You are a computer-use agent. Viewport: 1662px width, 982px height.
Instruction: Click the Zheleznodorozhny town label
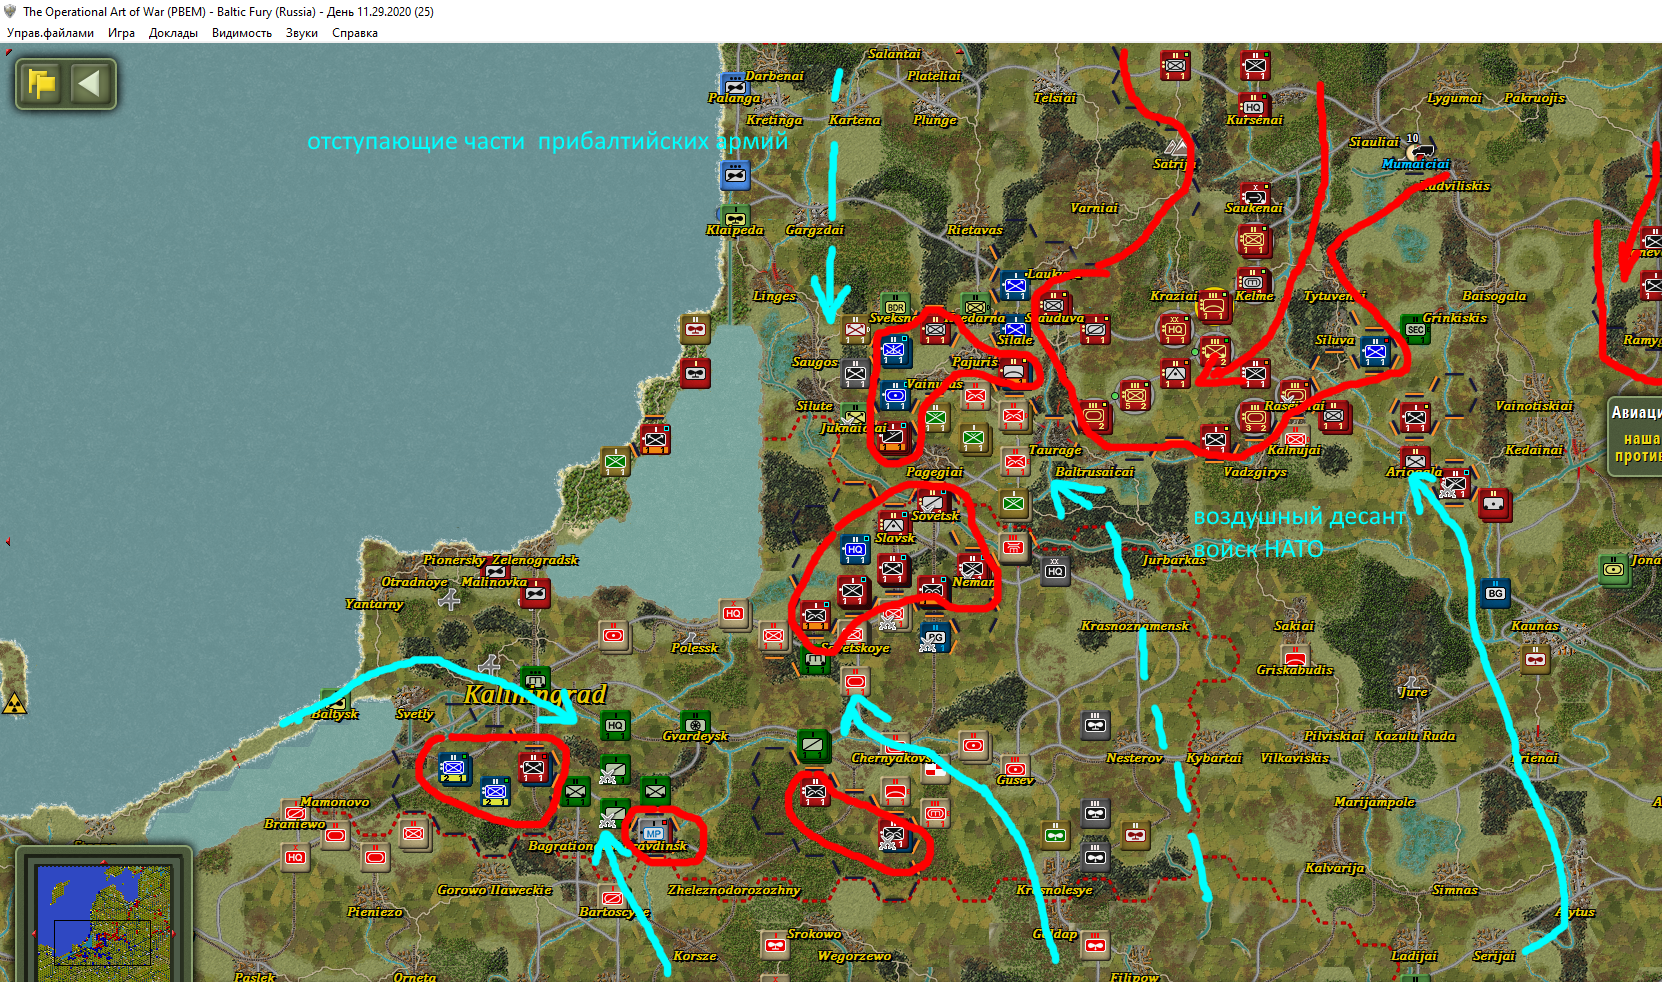[x=734, y=890]
